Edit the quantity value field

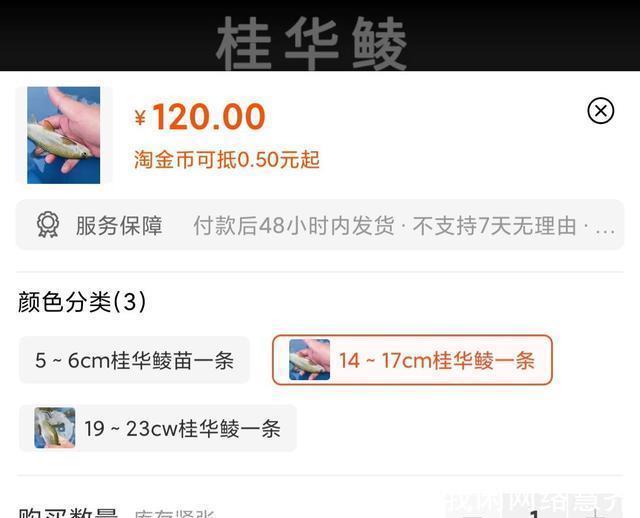tap(535, 514)
